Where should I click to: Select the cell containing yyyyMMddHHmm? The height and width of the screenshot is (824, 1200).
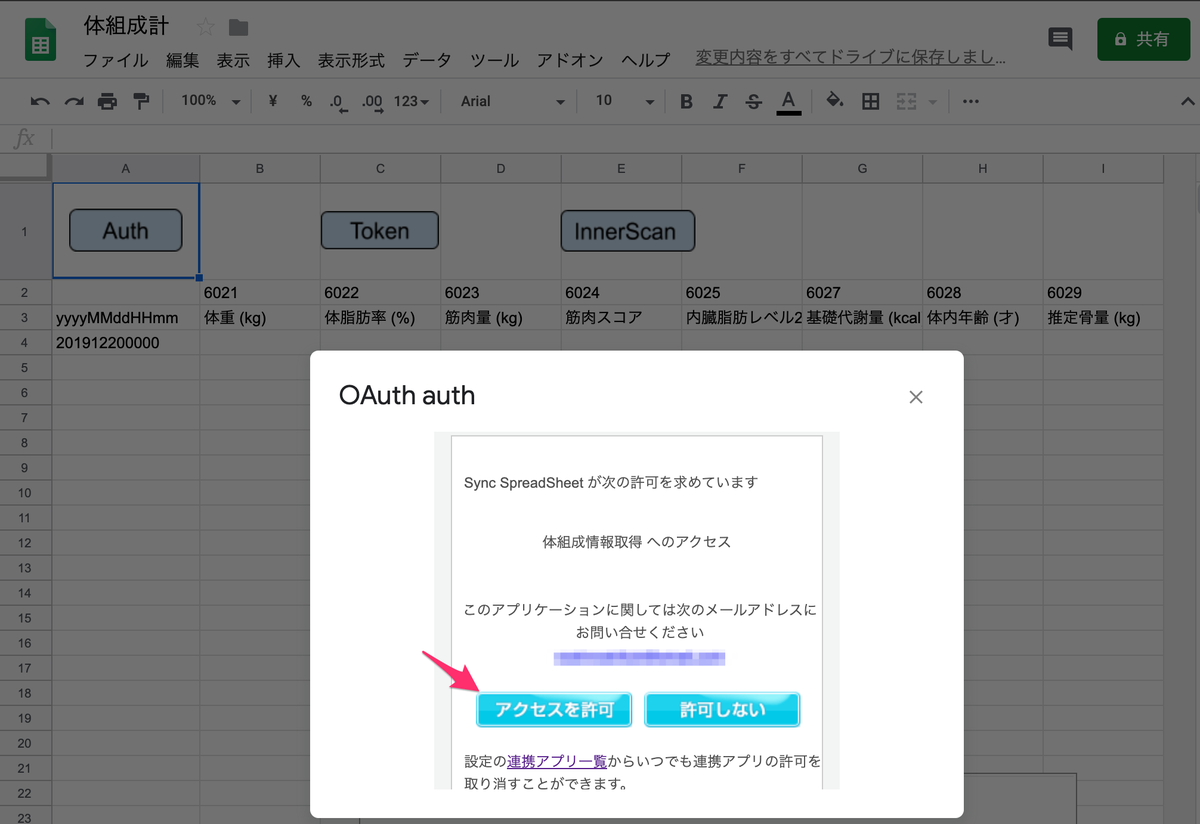tap(126, 318)
